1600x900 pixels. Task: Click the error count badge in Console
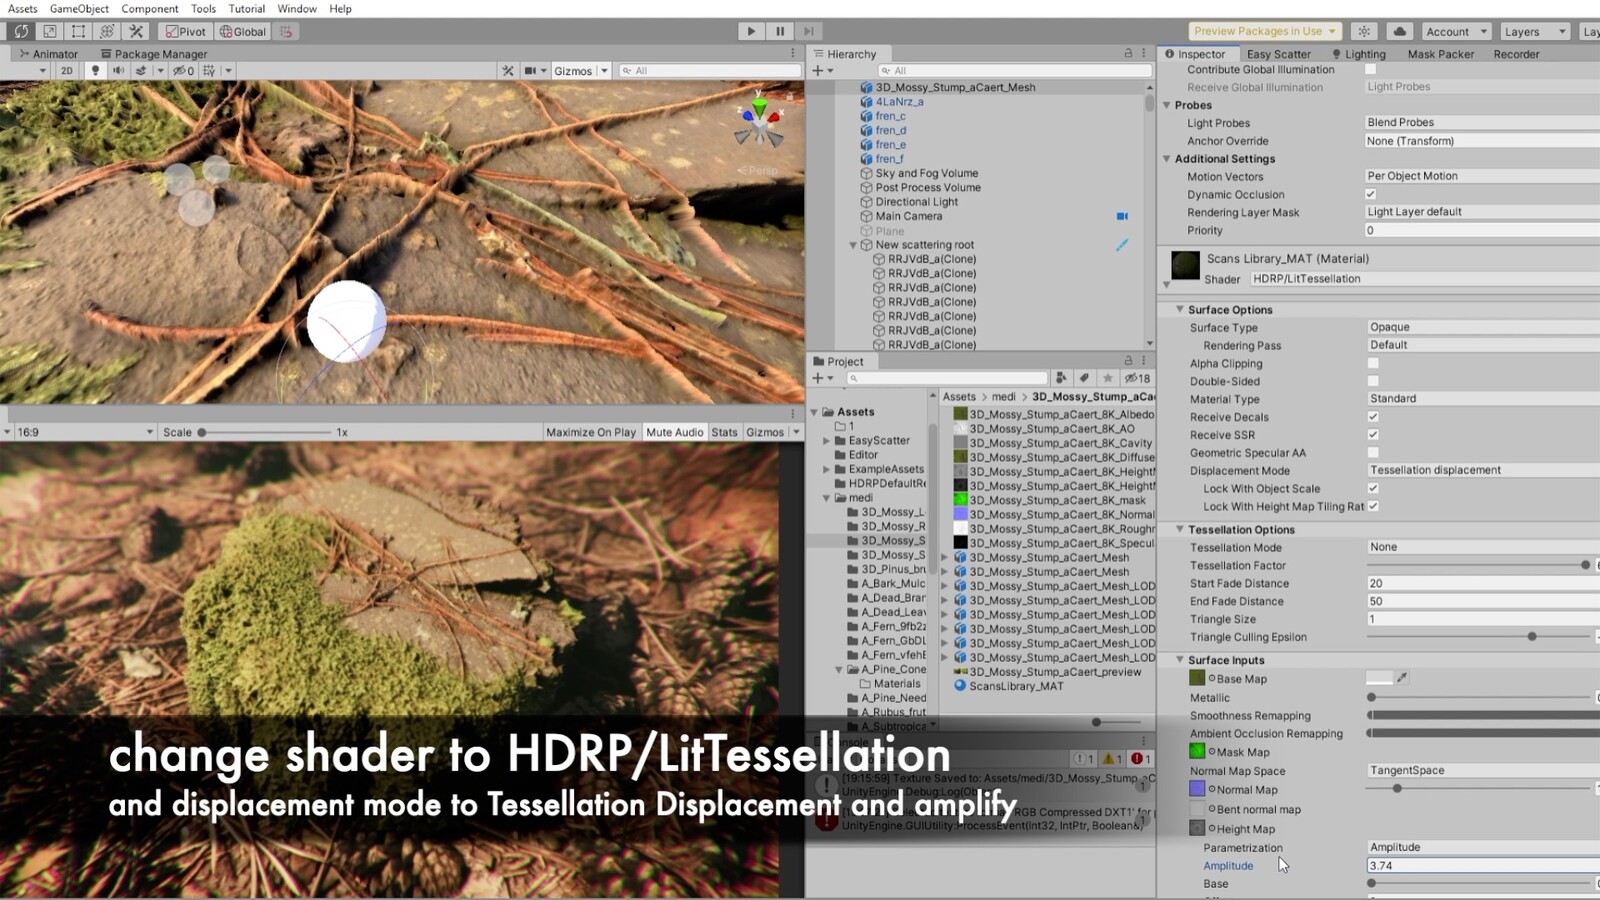(x=1140, y=759)
